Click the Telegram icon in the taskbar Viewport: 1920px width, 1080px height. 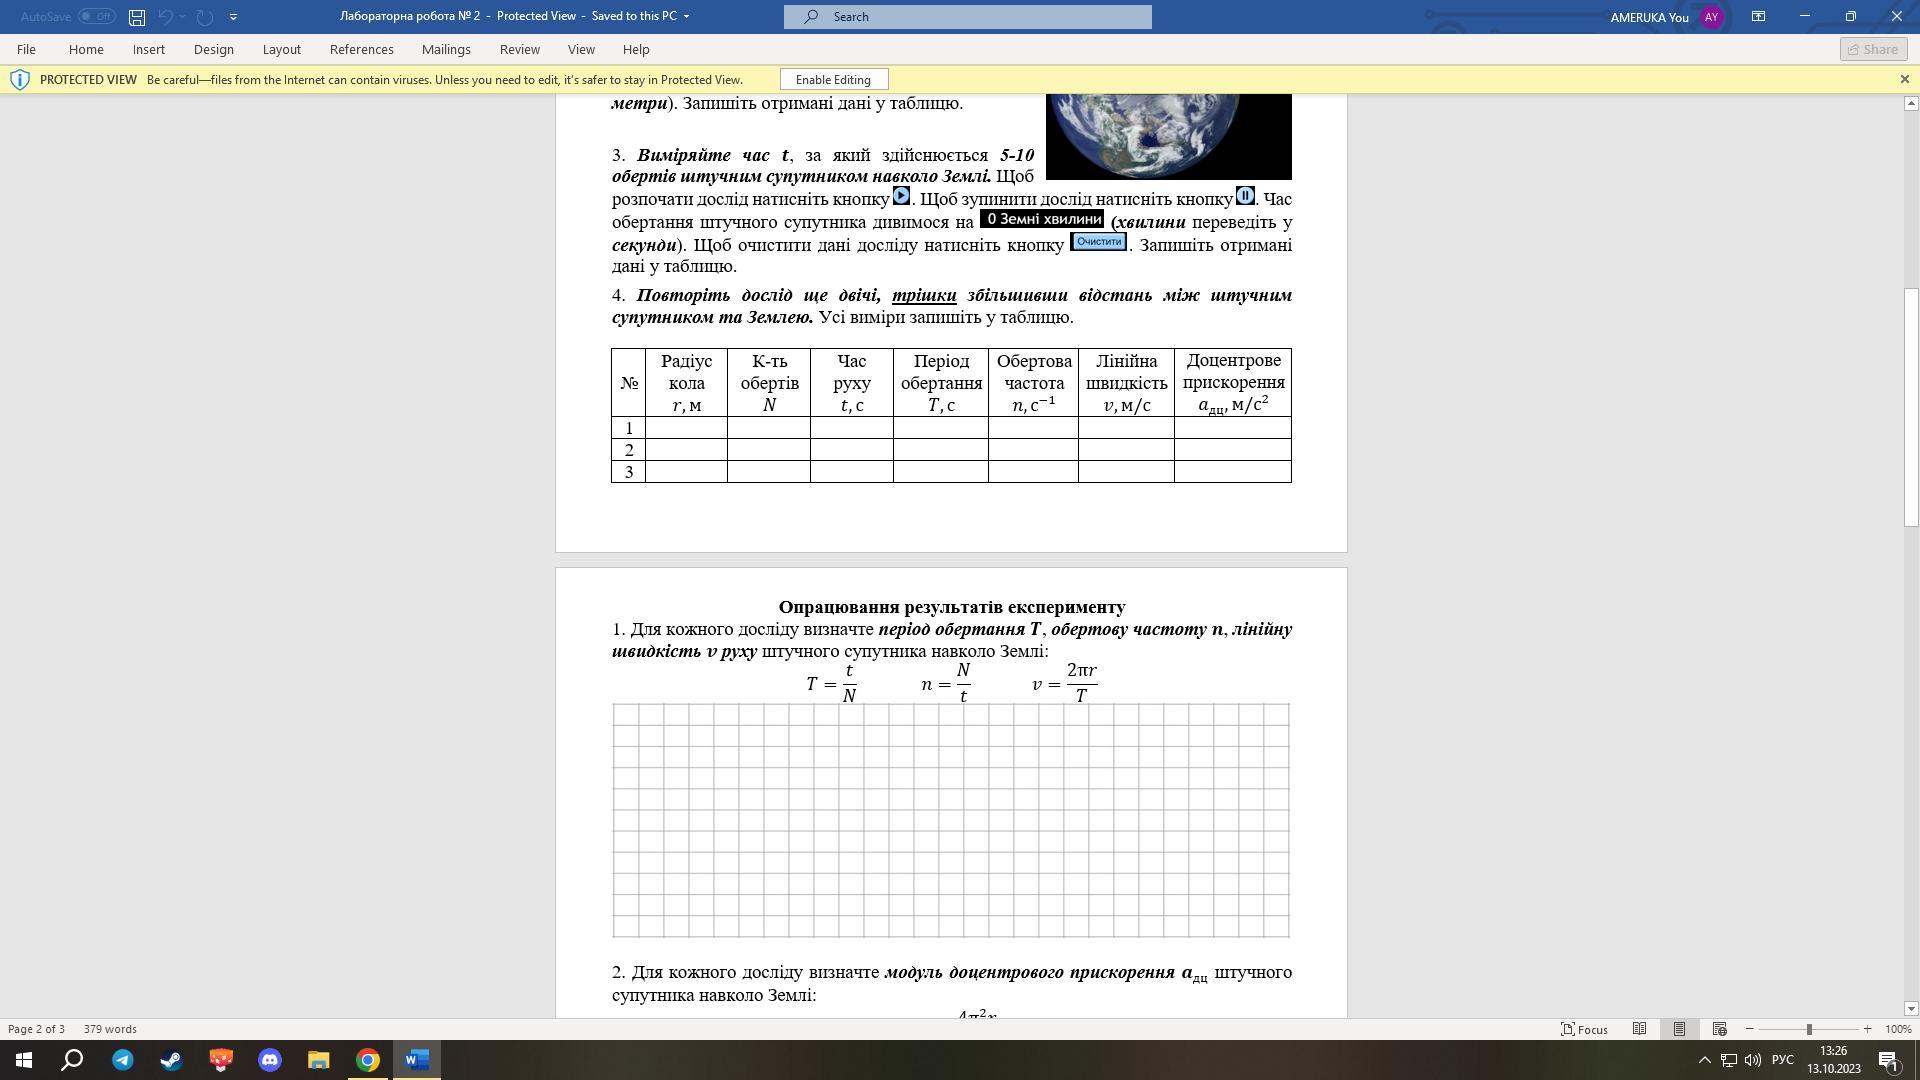point(123,1059)
